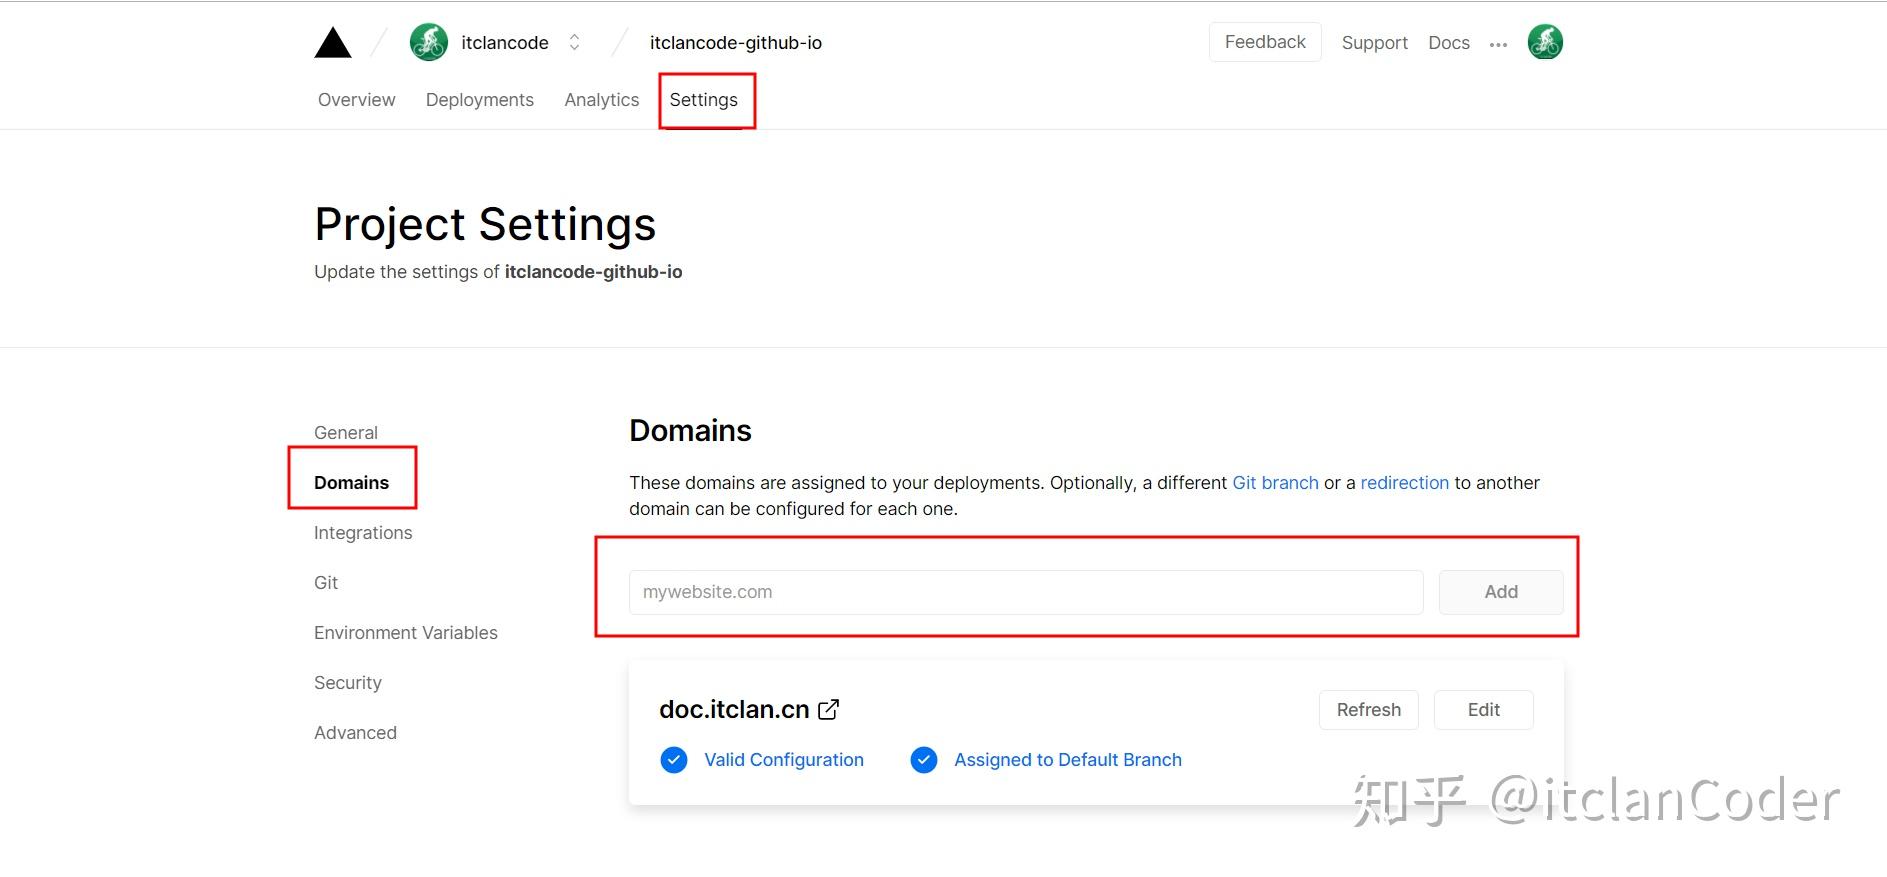Switch to the Overview tab
The height and width of the screenshot is (877, 1887).
tap(356, 100)
